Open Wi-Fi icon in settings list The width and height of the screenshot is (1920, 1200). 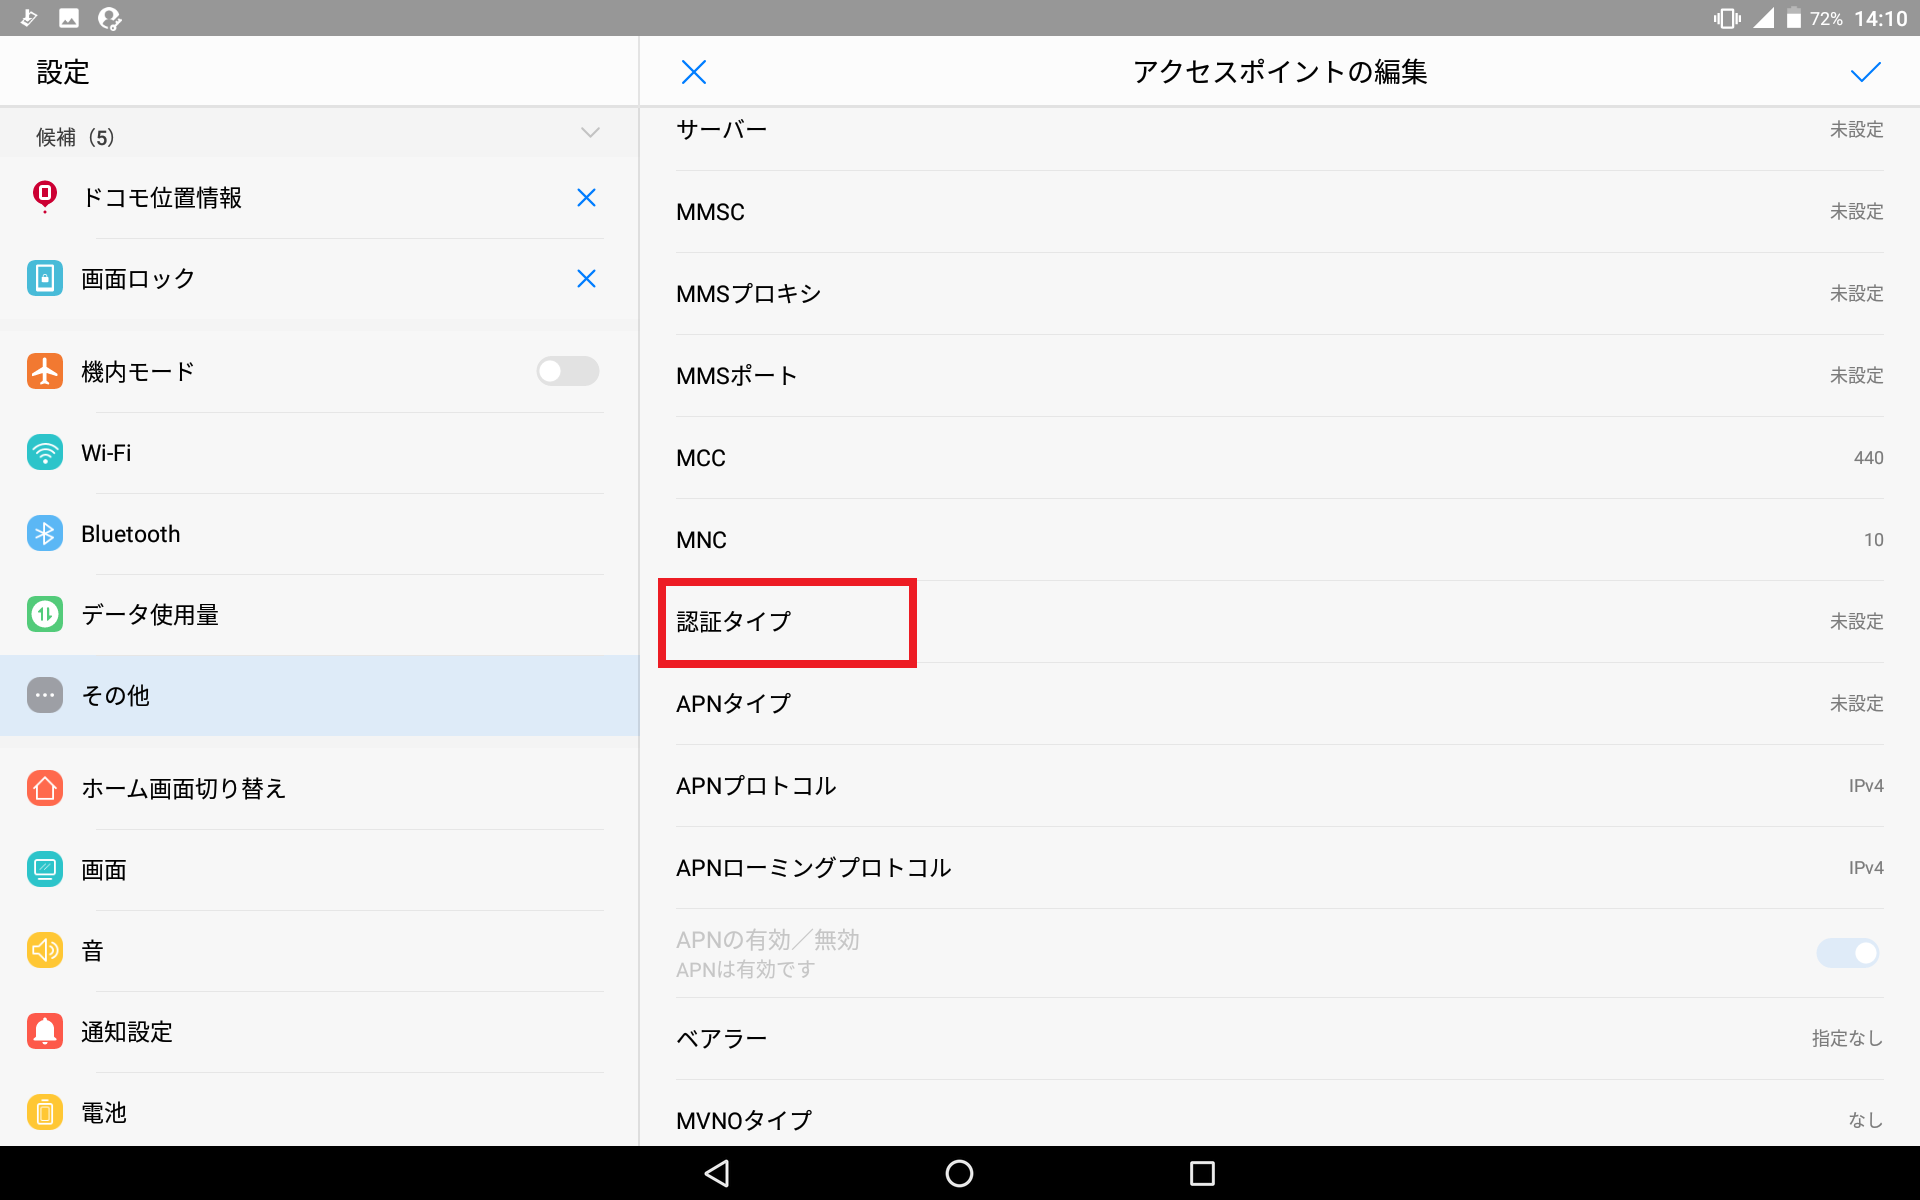(45, 452)
